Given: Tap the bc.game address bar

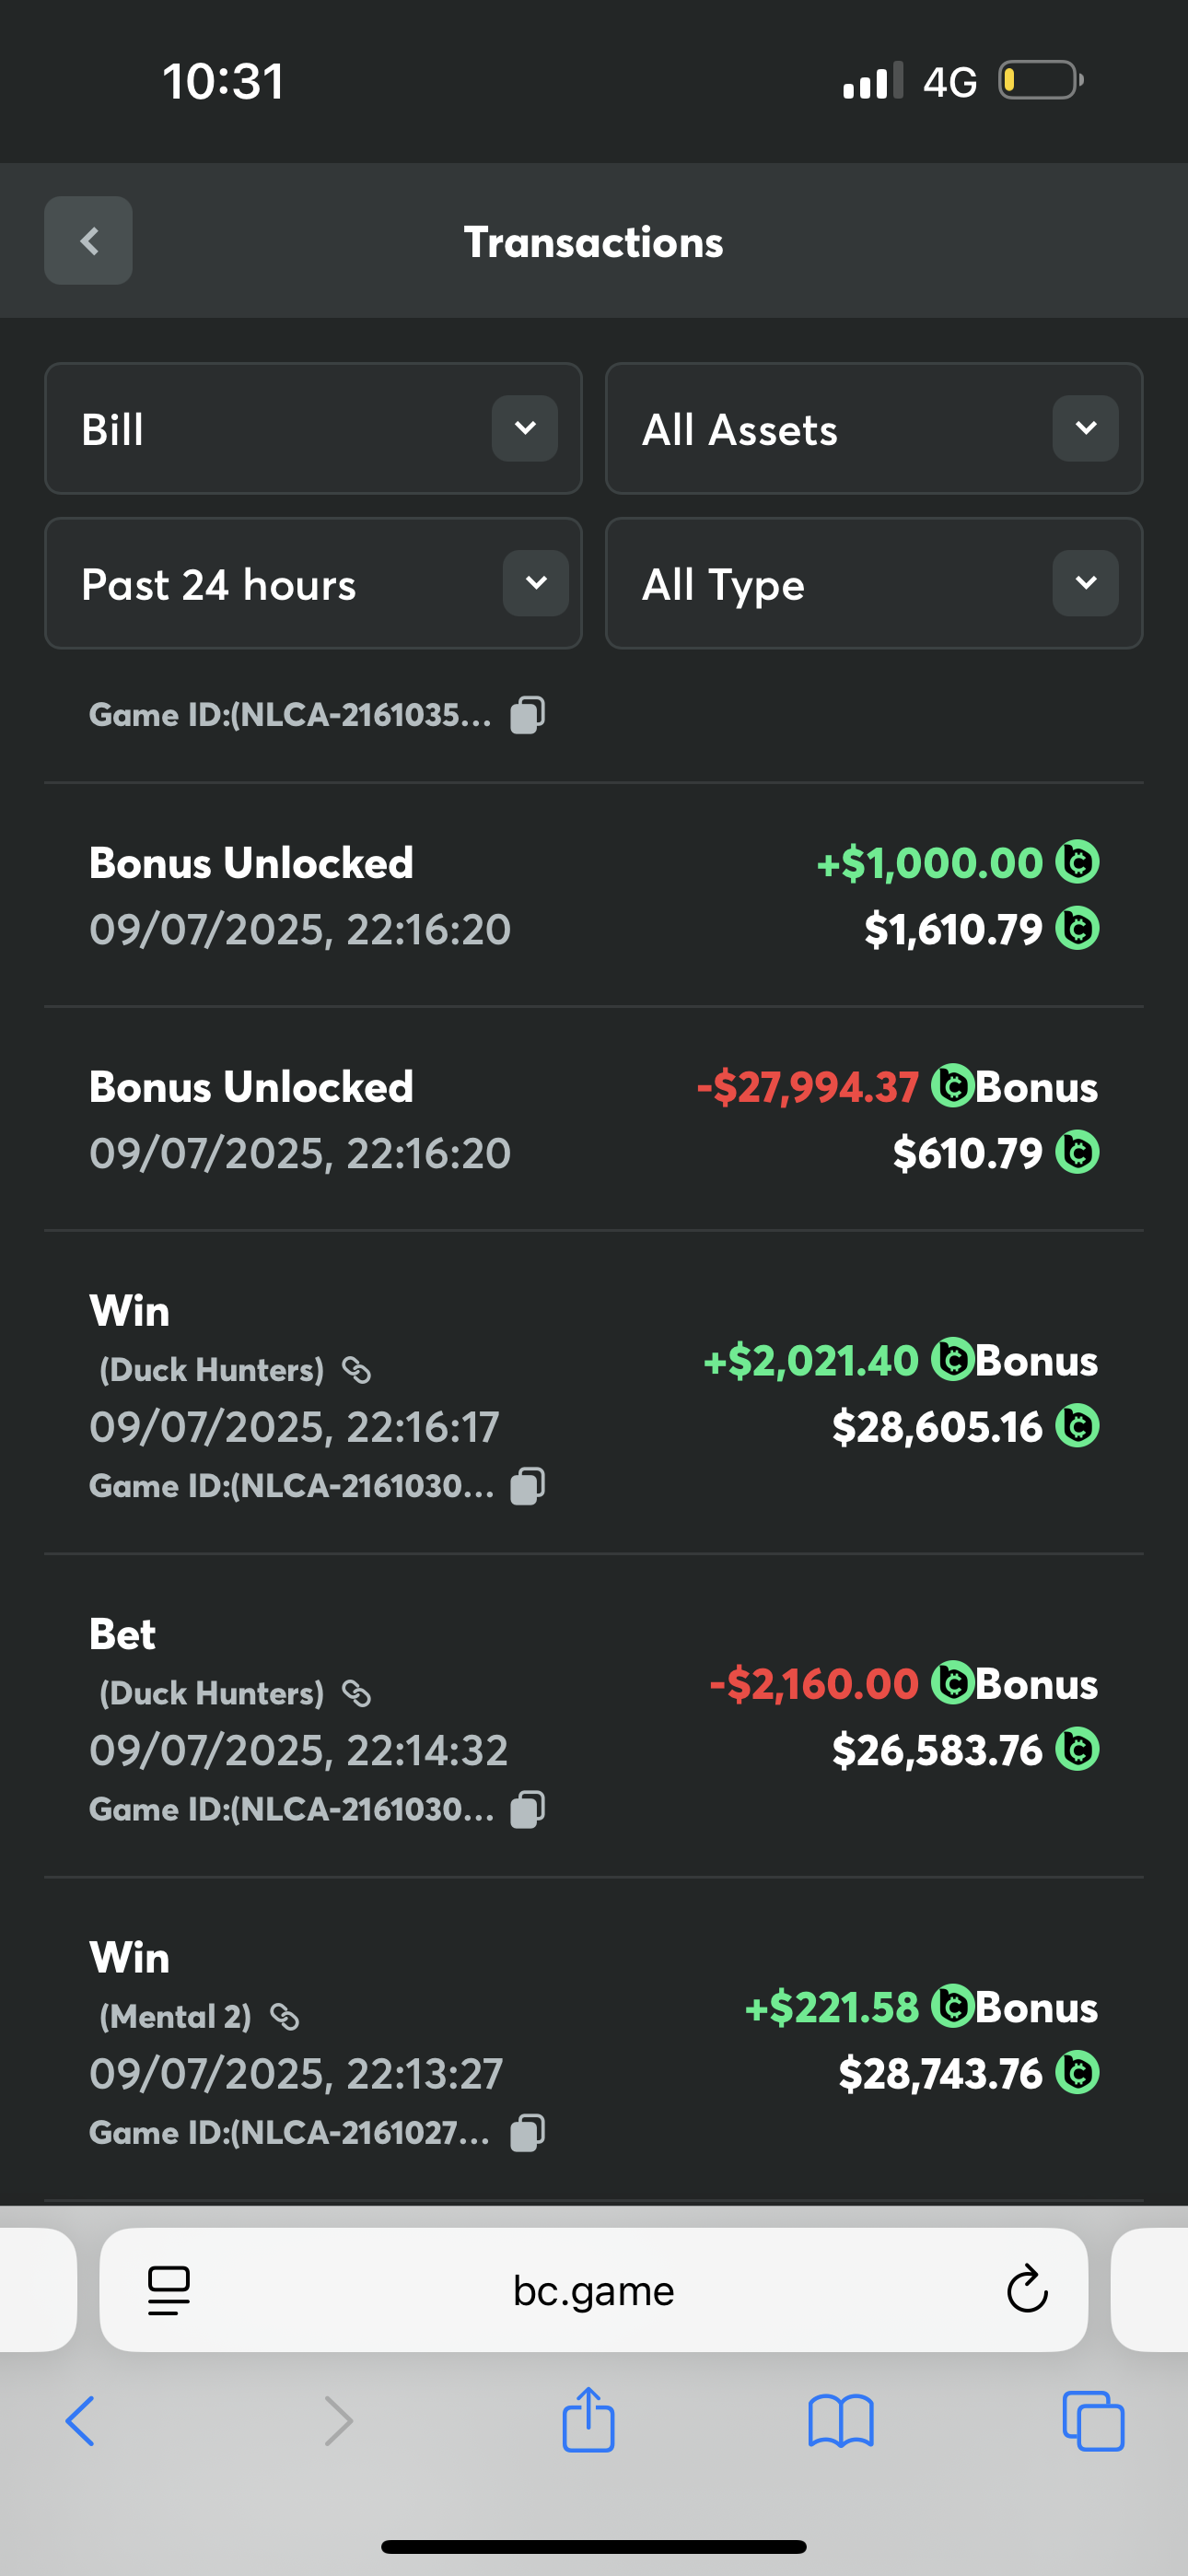Looking at the screenshot, I should click(593, 2290).
